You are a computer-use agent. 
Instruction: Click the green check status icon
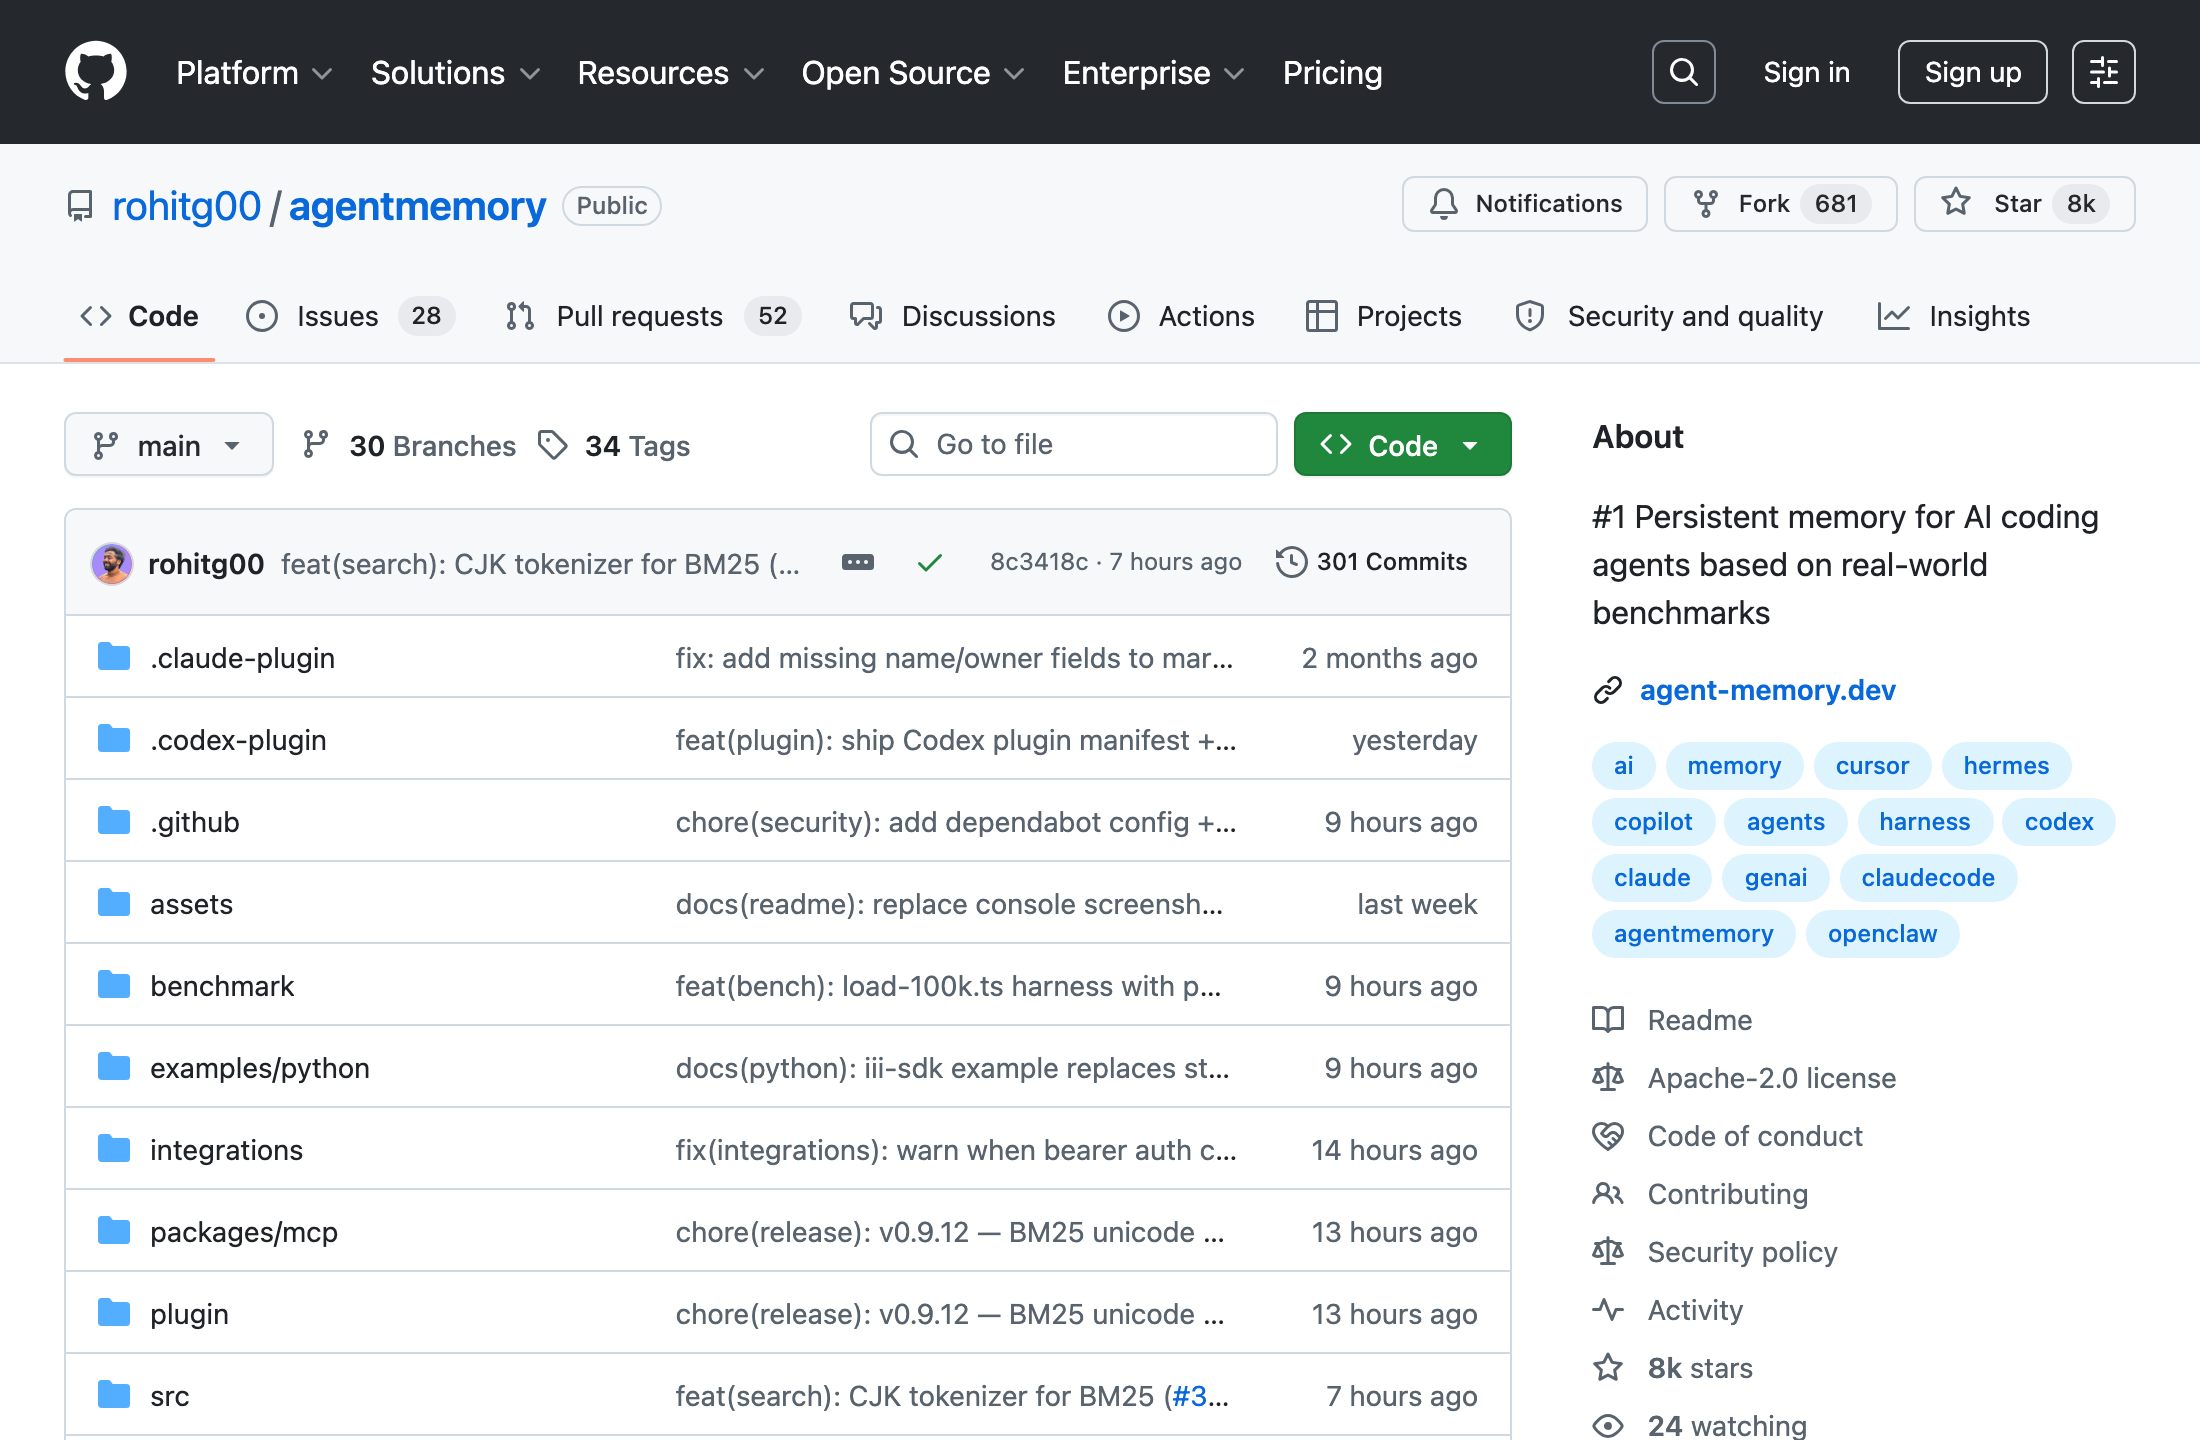[x=930, y=563]
